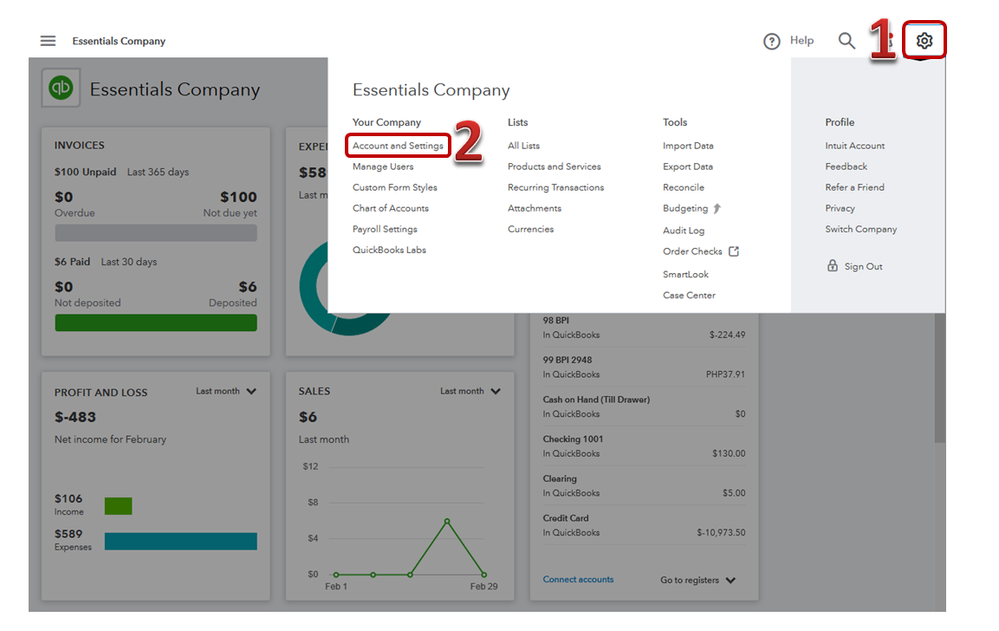Viewport: 999px width, 631px height.
Task: Click the page vertical scrollbar
Action: [x=940, y=377]
